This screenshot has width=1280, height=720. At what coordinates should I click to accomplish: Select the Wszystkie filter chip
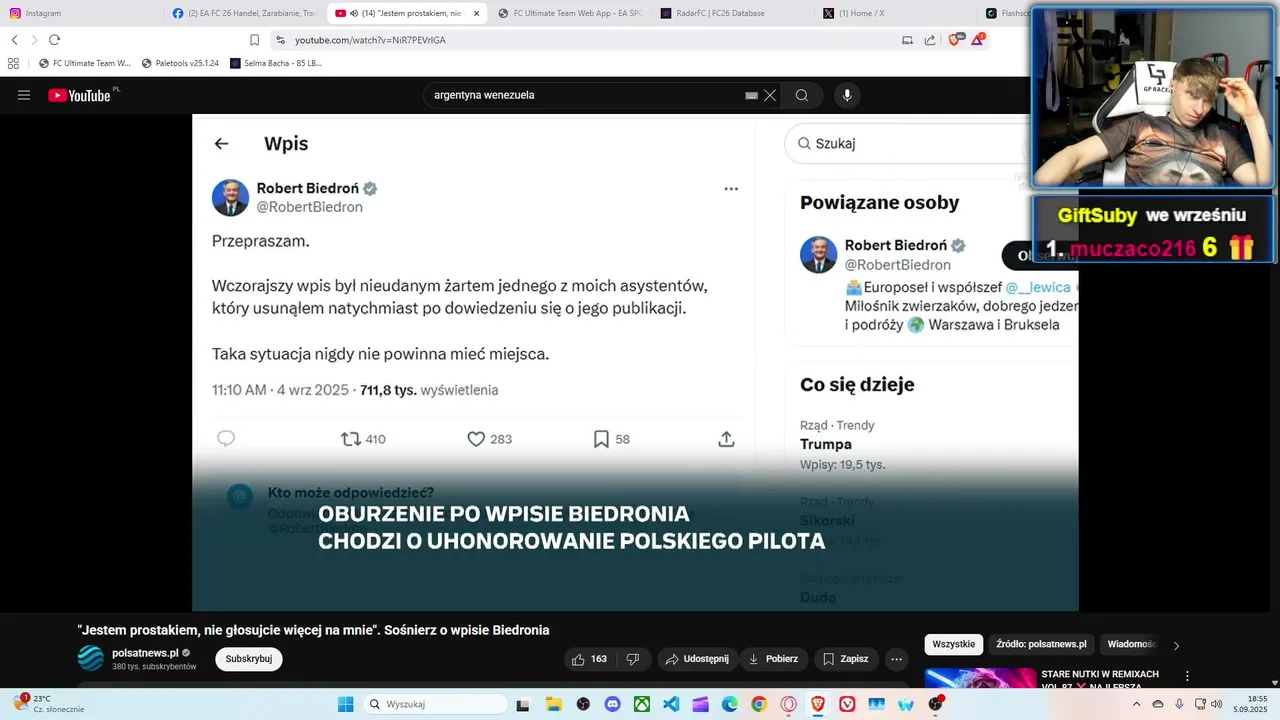[954, 645]
